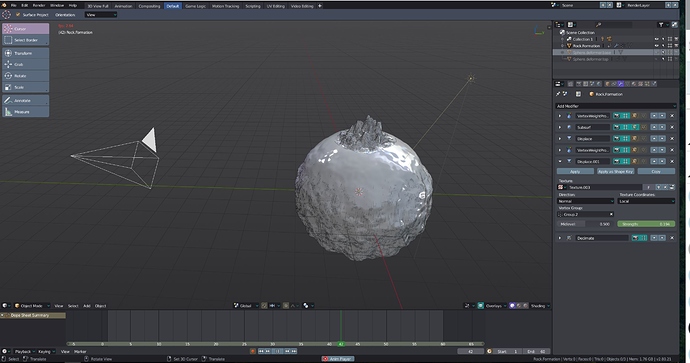Jump to the timeline end frame
Image resolution: width=690 pixels, height=363 pixels.
(294, 351)
